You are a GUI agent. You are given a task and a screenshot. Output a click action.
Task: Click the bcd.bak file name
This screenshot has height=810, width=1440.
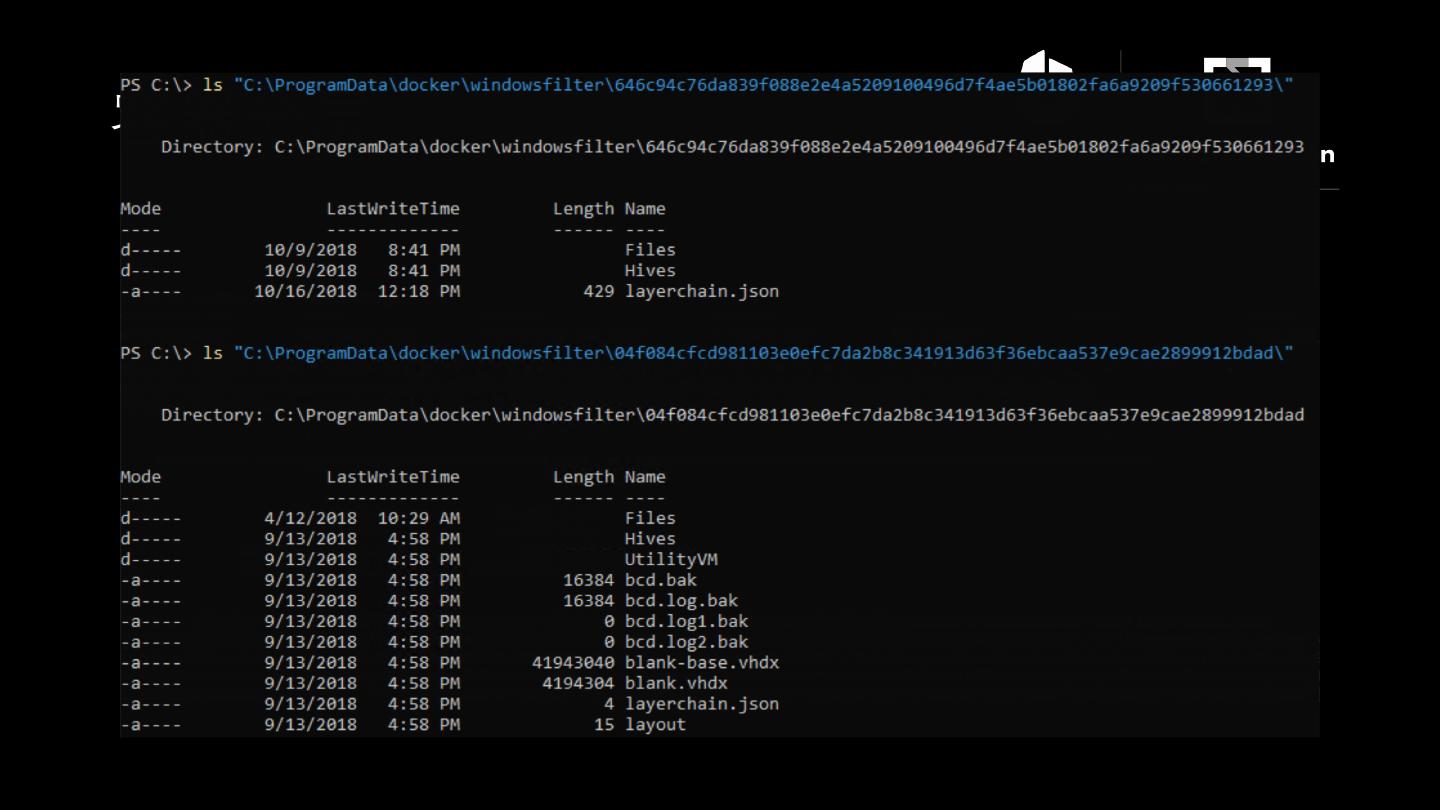coord(660,580)
